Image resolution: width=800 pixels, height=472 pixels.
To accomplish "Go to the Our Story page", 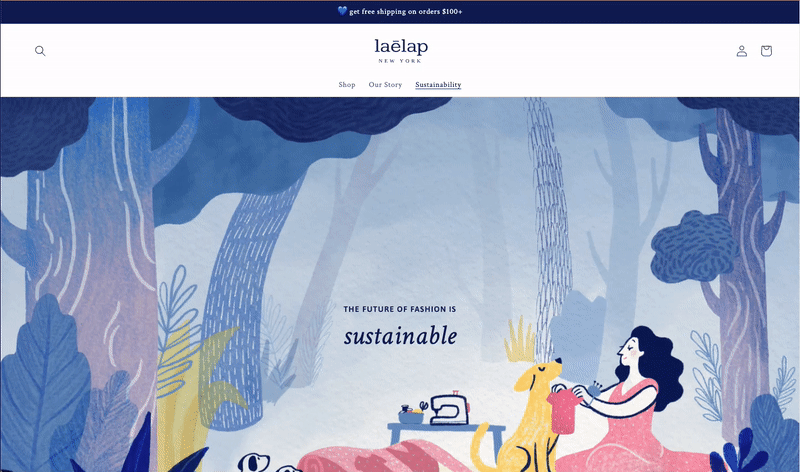I will tap(385, 85).
